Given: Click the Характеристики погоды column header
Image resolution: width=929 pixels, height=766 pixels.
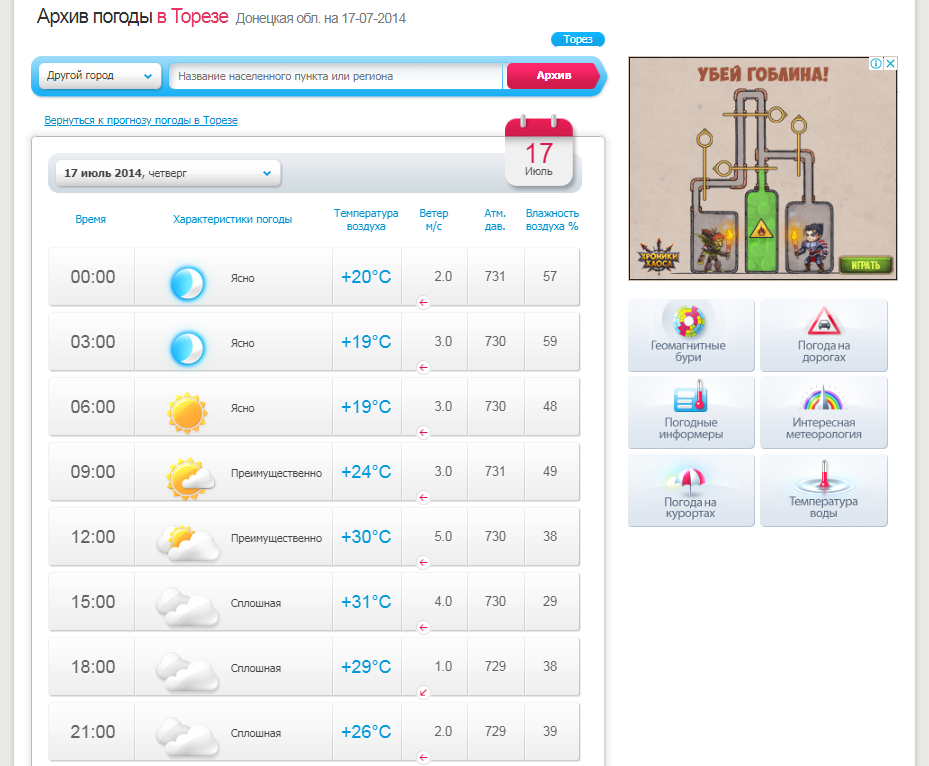Looking at the screenshot, I should point(232,219).
